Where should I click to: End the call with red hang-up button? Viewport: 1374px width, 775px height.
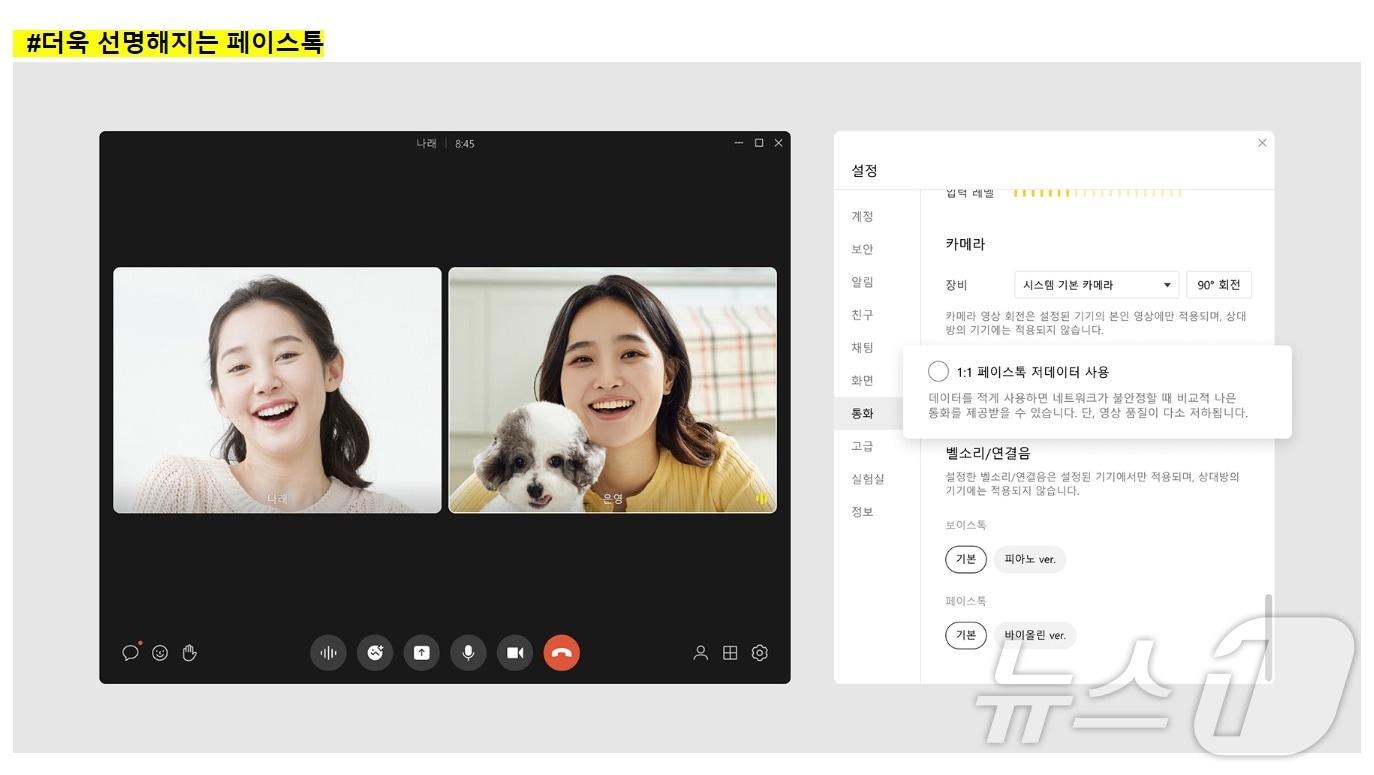point(562,653)
